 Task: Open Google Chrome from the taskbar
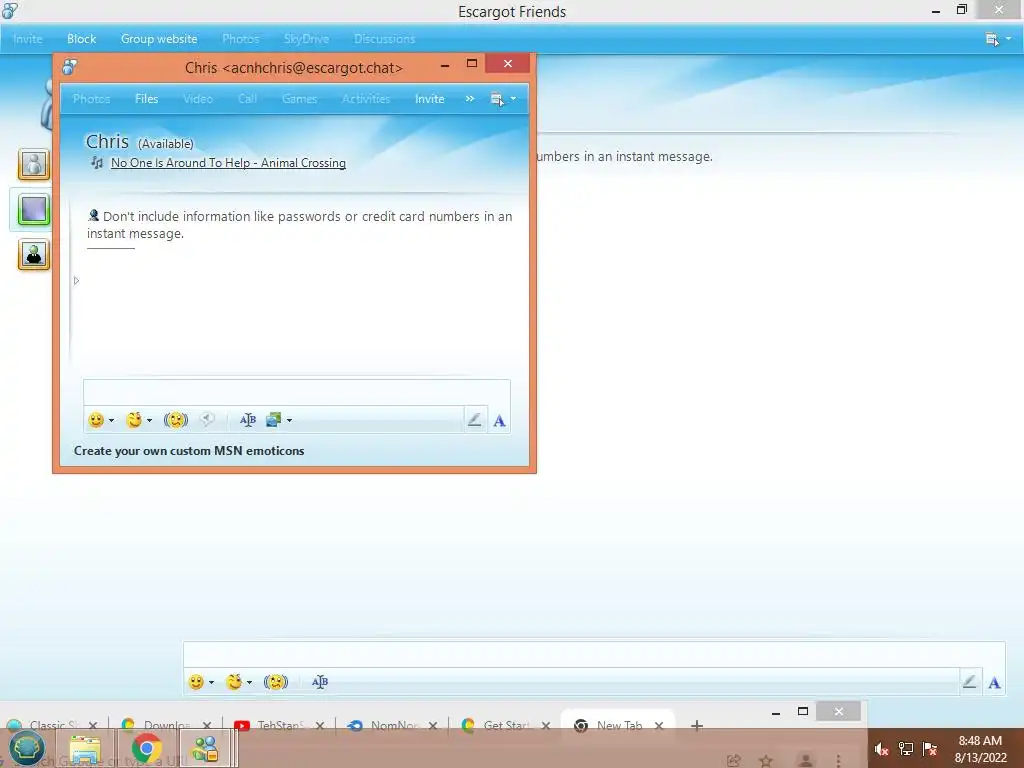coord(146,749)
